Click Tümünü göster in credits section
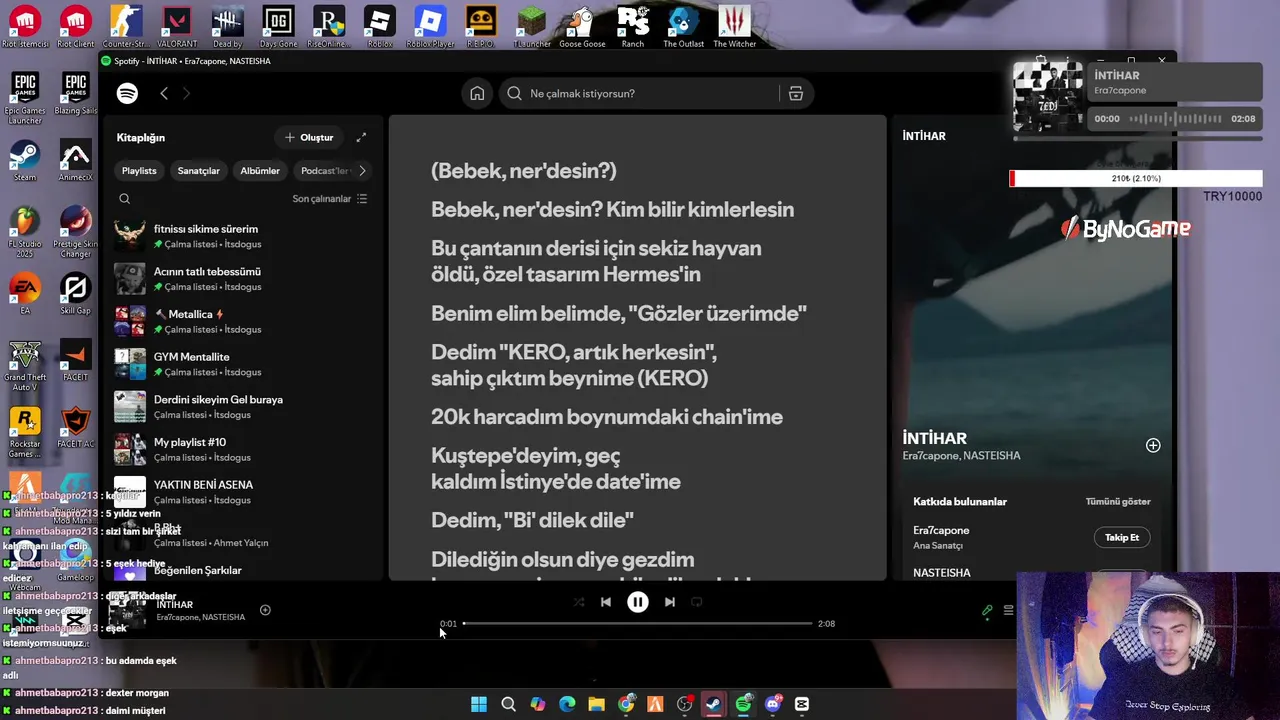 click(x=1118, y=502)
